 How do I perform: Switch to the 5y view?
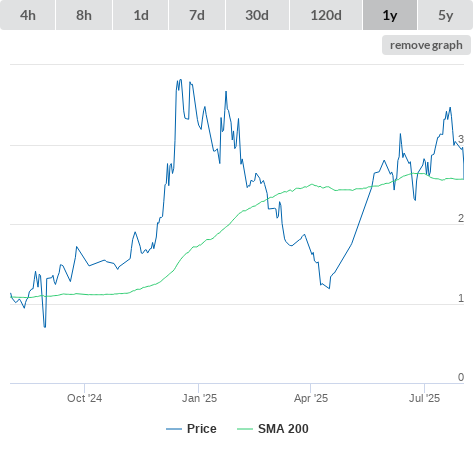pyautogui.click(x=446, y=15)
